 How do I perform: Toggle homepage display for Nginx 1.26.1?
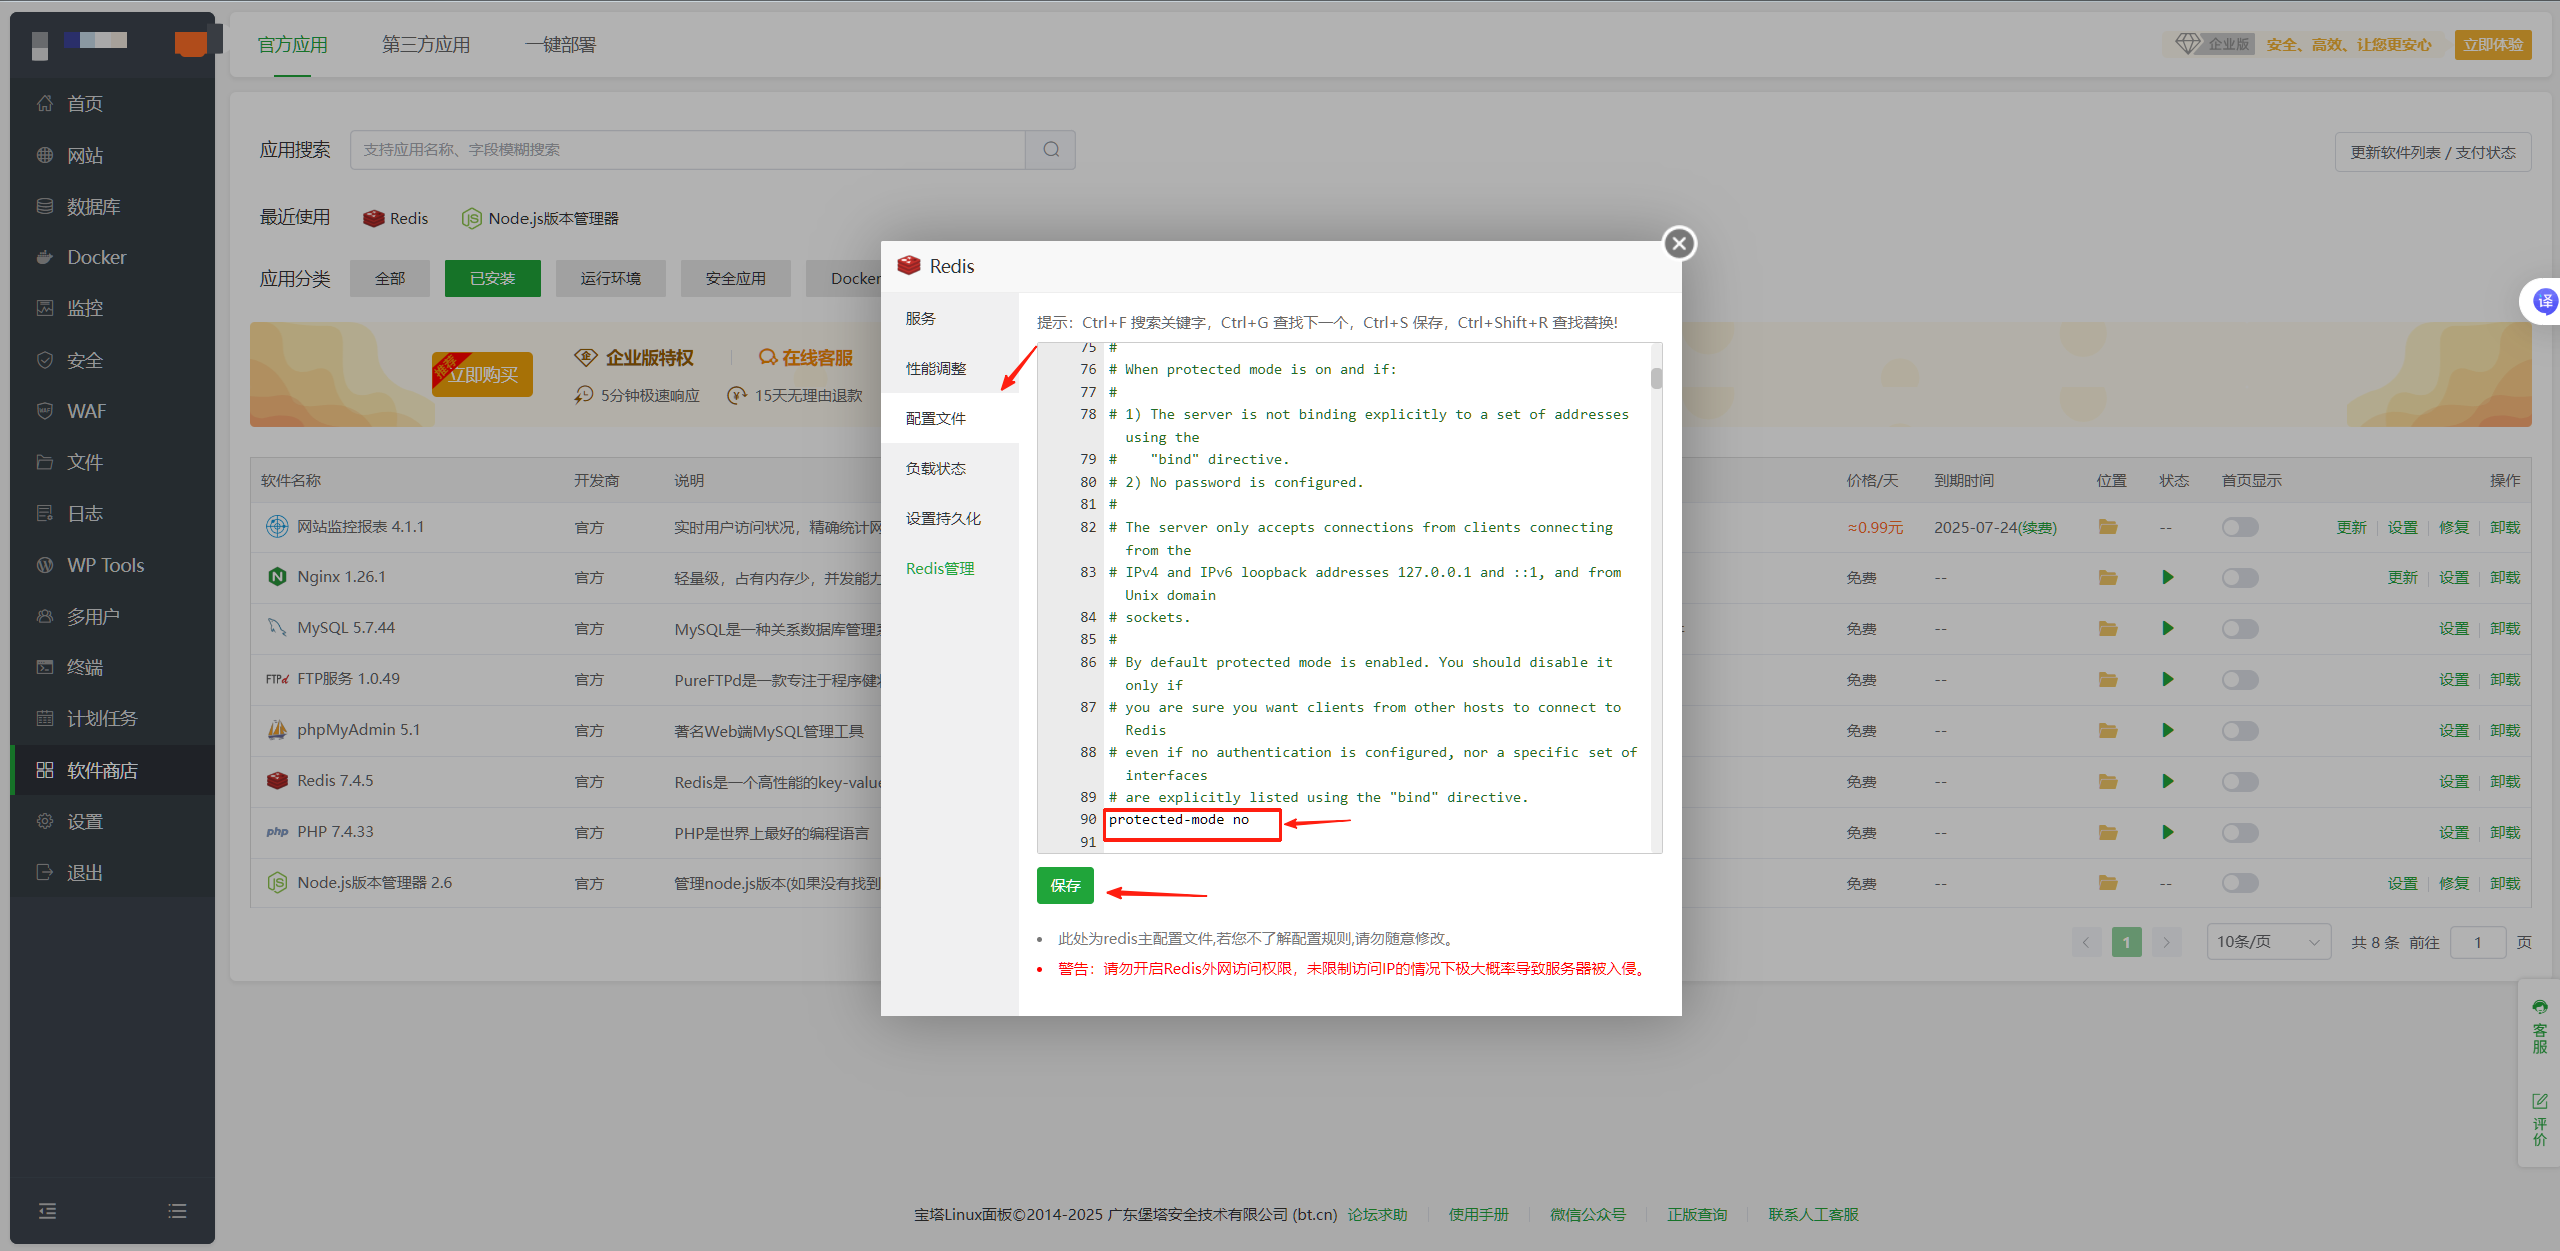[x=2240, y=577]
